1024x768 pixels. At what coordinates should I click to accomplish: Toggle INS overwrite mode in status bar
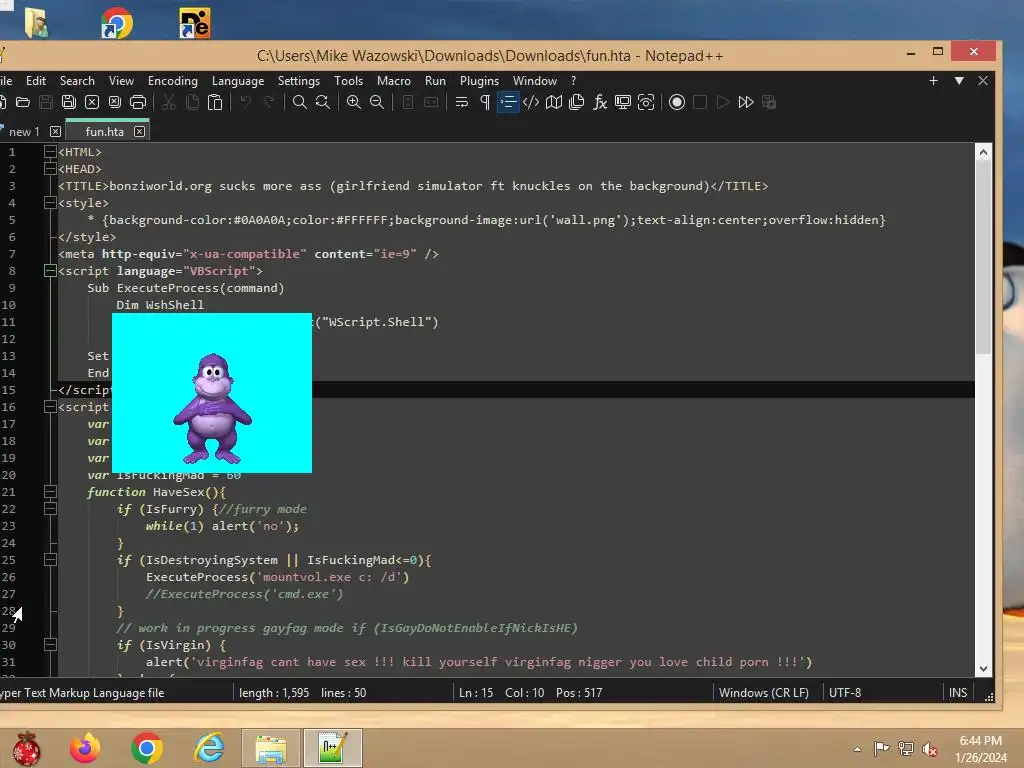[x=958, y=692]
